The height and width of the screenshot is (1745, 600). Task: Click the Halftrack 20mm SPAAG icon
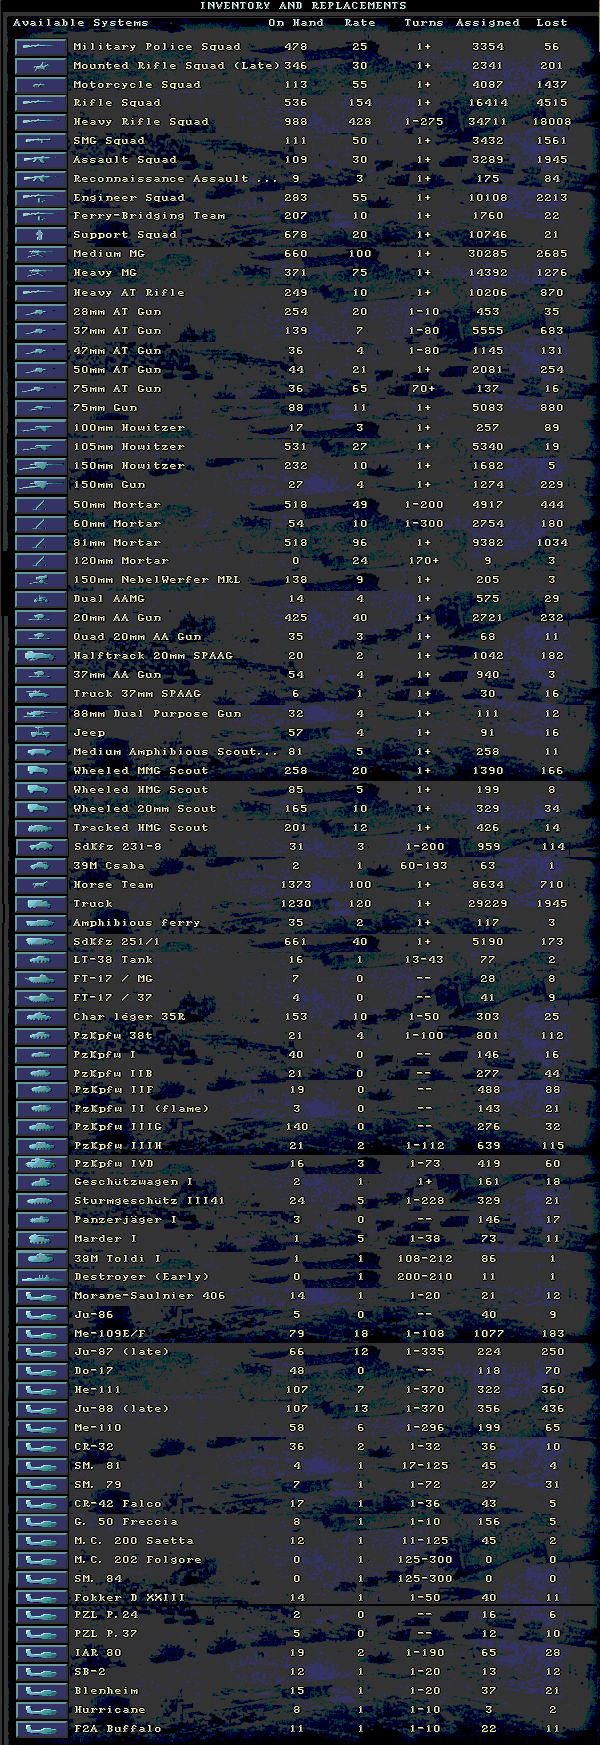point(41,656)
